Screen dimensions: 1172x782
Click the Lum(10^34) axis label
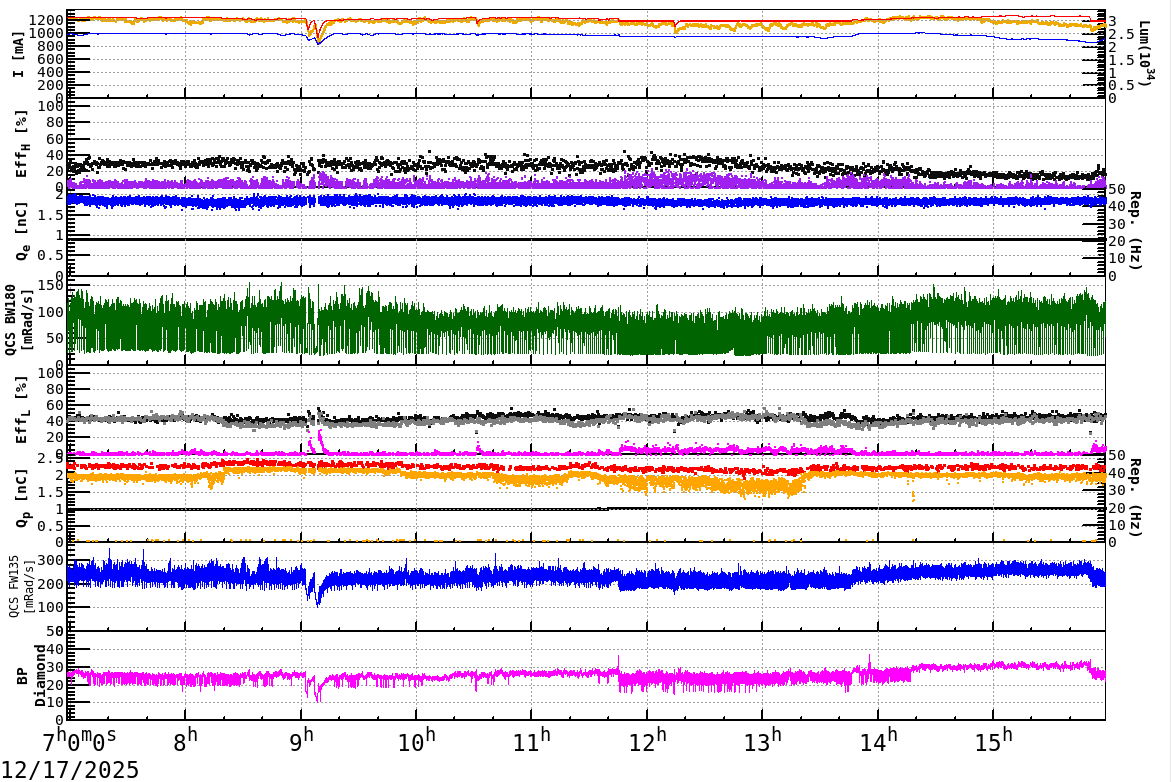(x=1143, y=50)
